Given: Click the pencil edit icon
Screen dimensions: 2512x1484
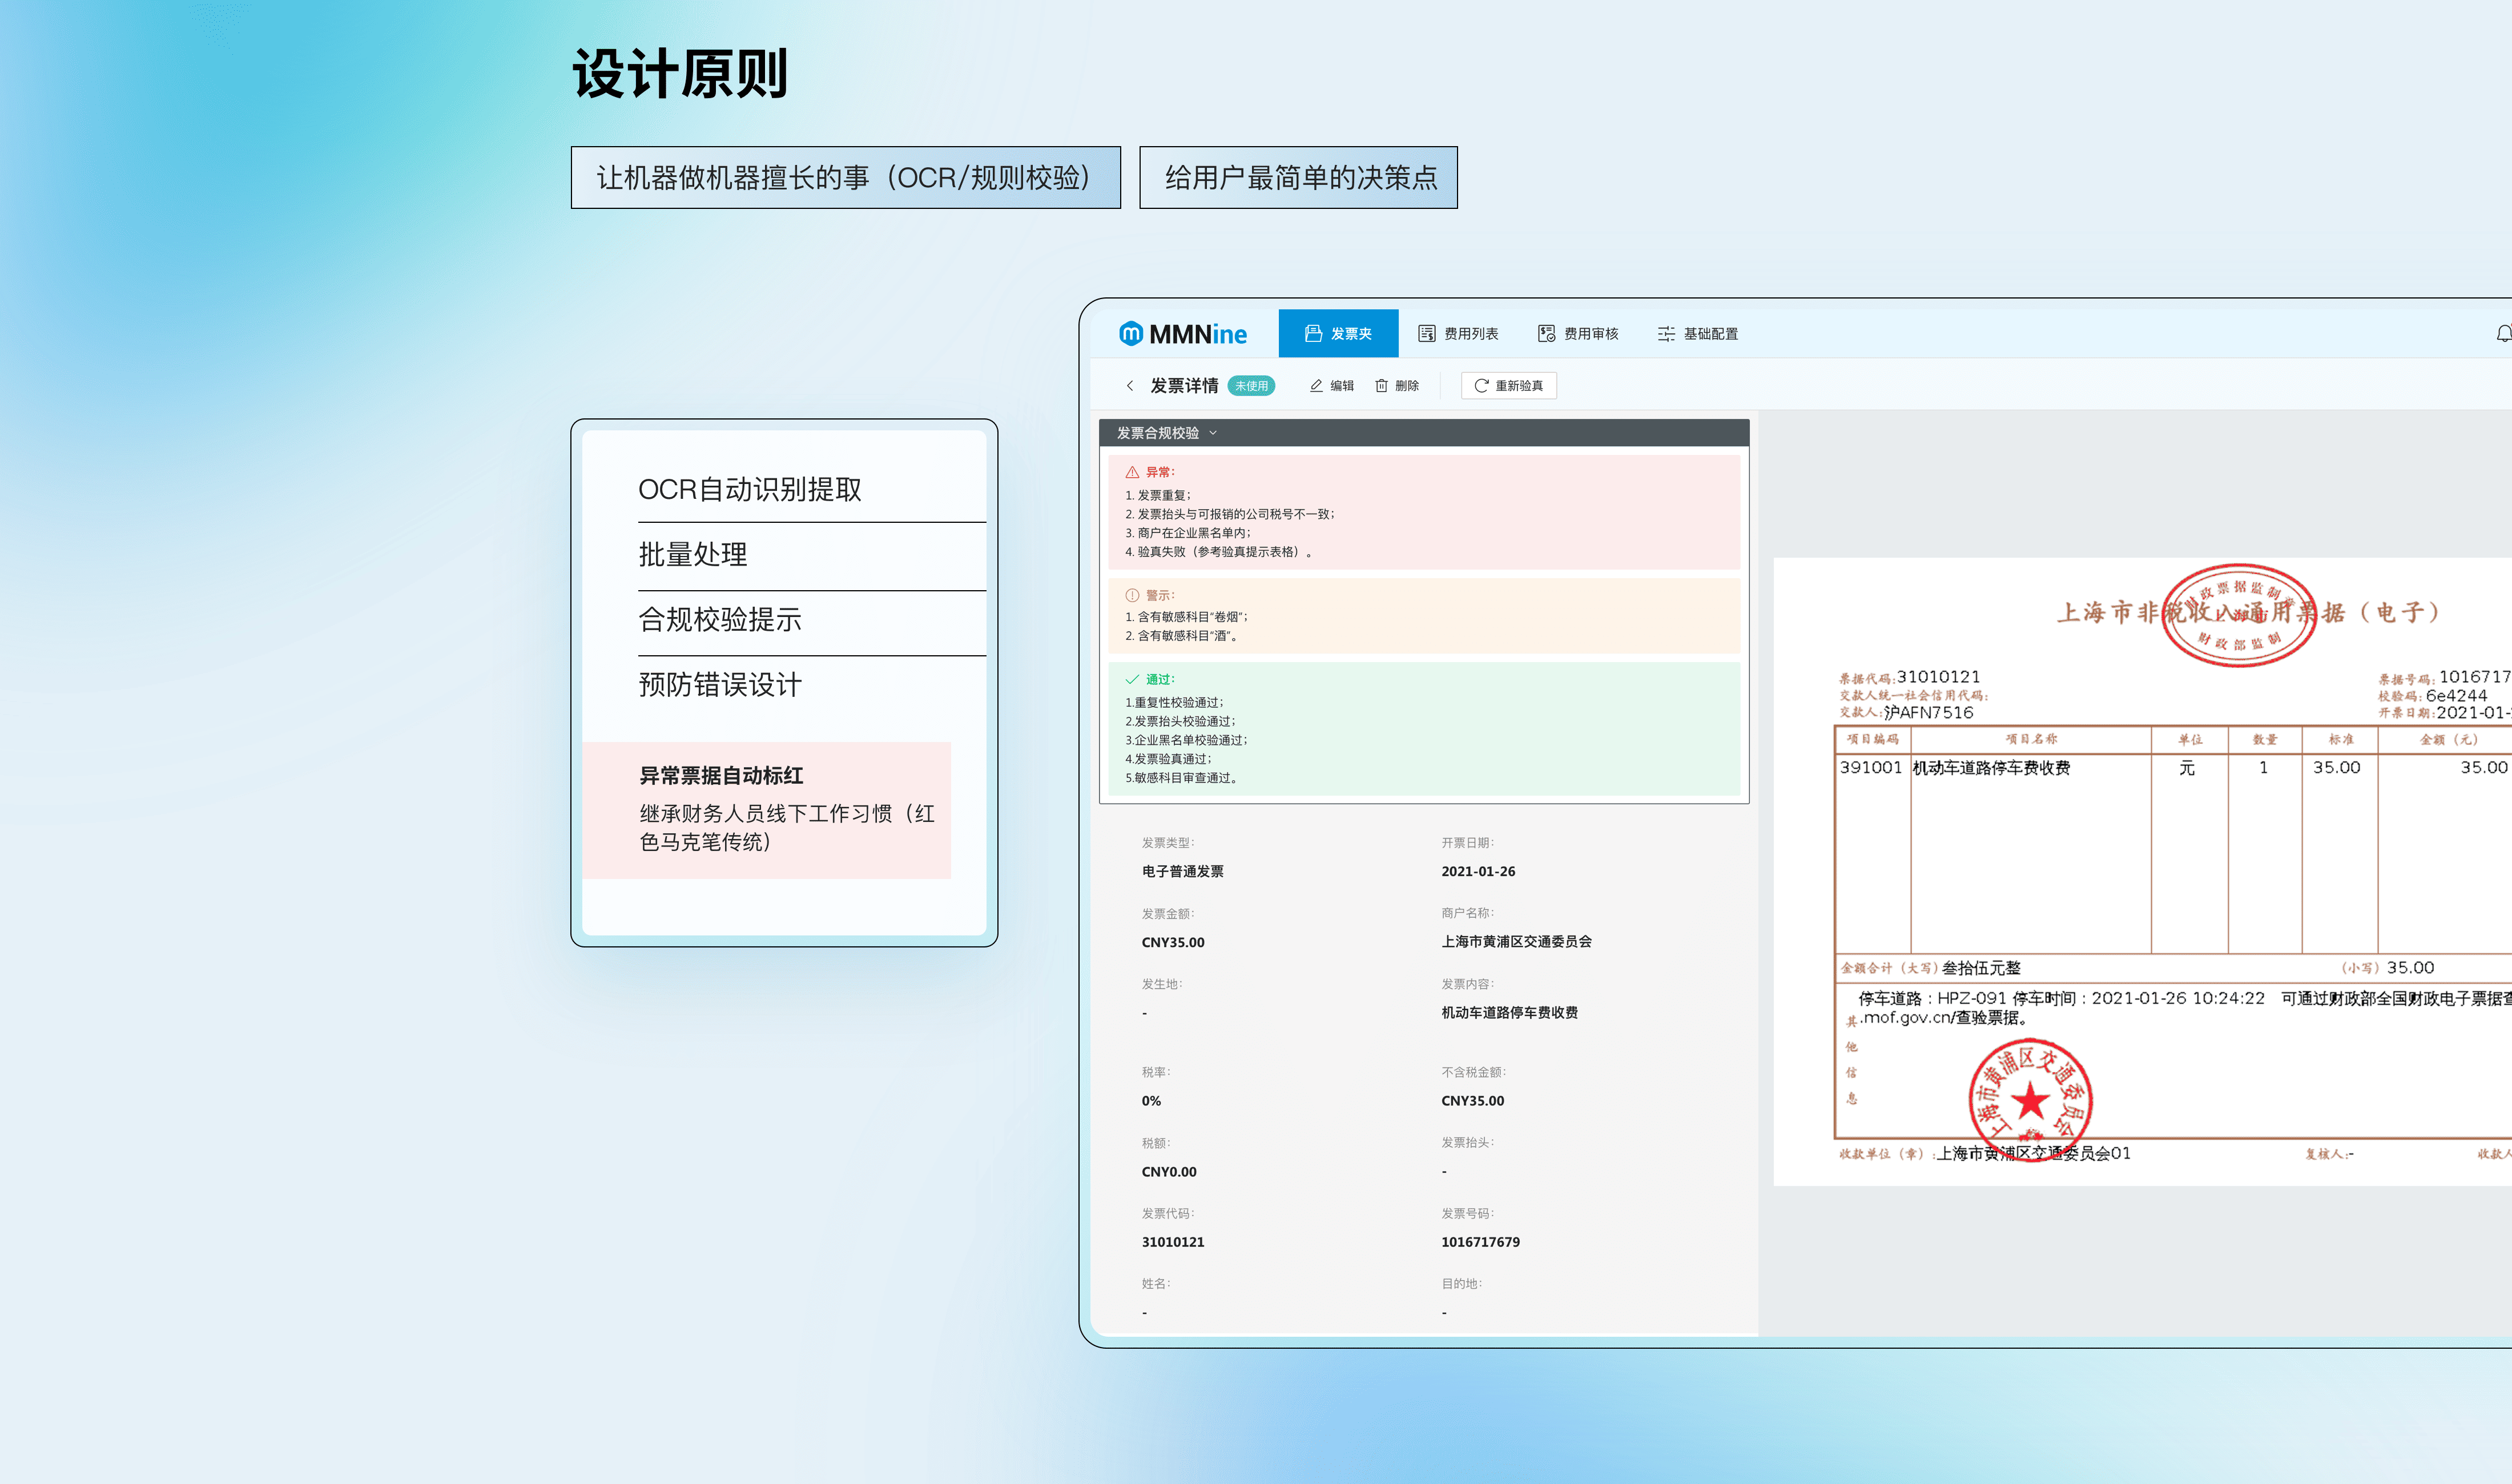Looking at the screenshot, I should [1316, 386].
